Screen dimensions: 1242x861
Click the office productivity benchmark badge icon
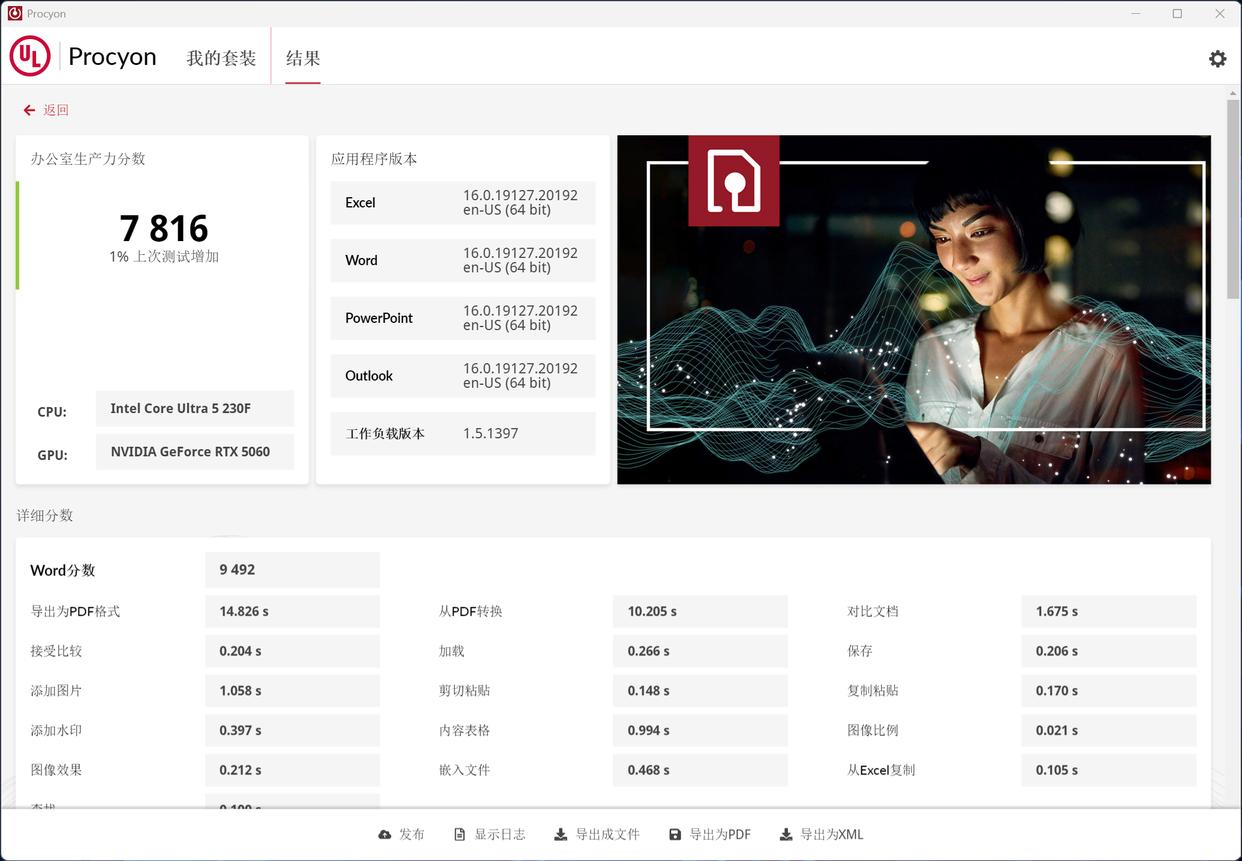pyautogui.click(x=733, y=181)
